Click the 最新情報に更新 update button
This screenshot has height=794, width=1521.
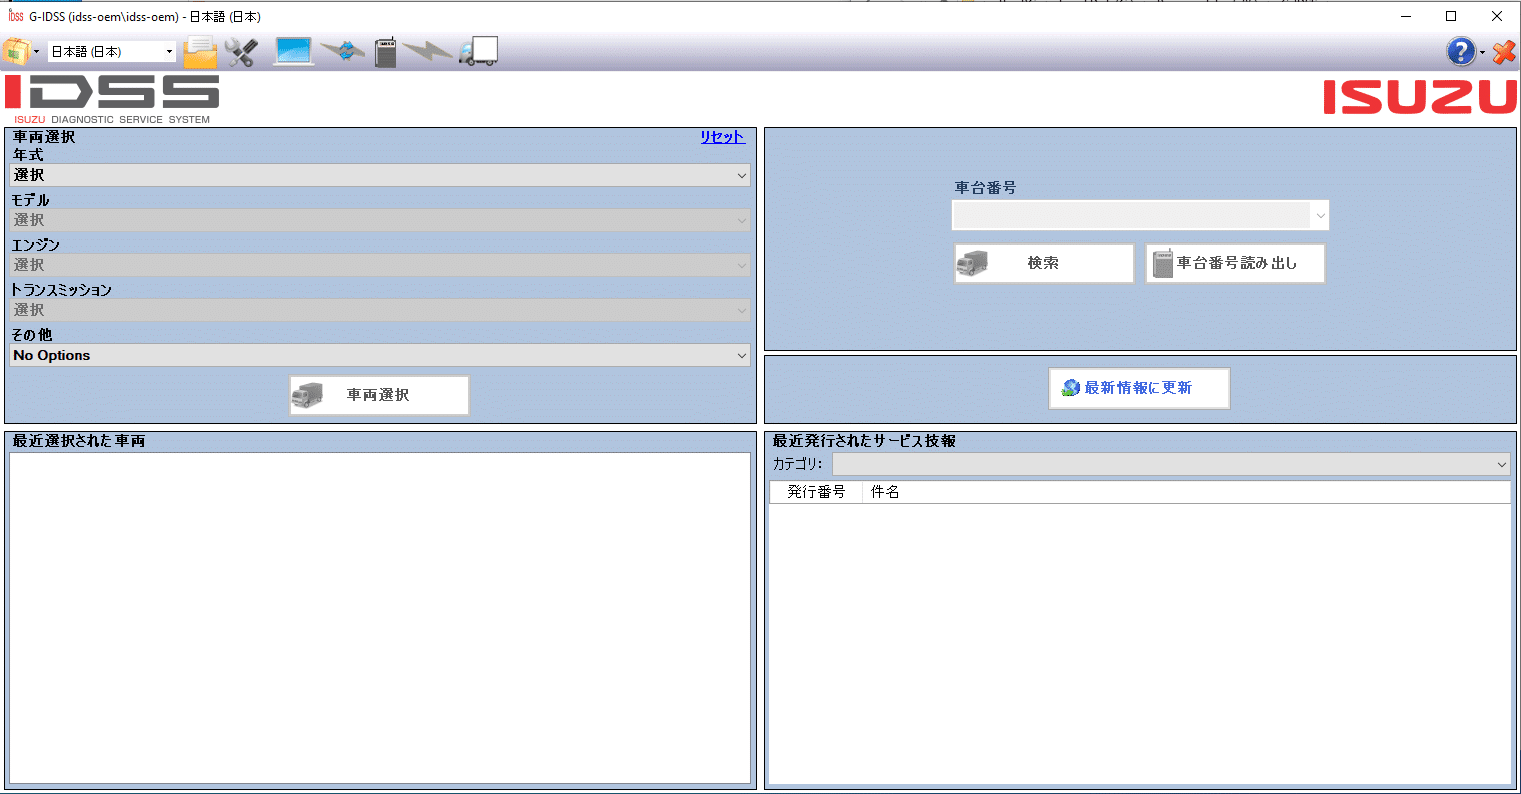(x=1139, y=388)
